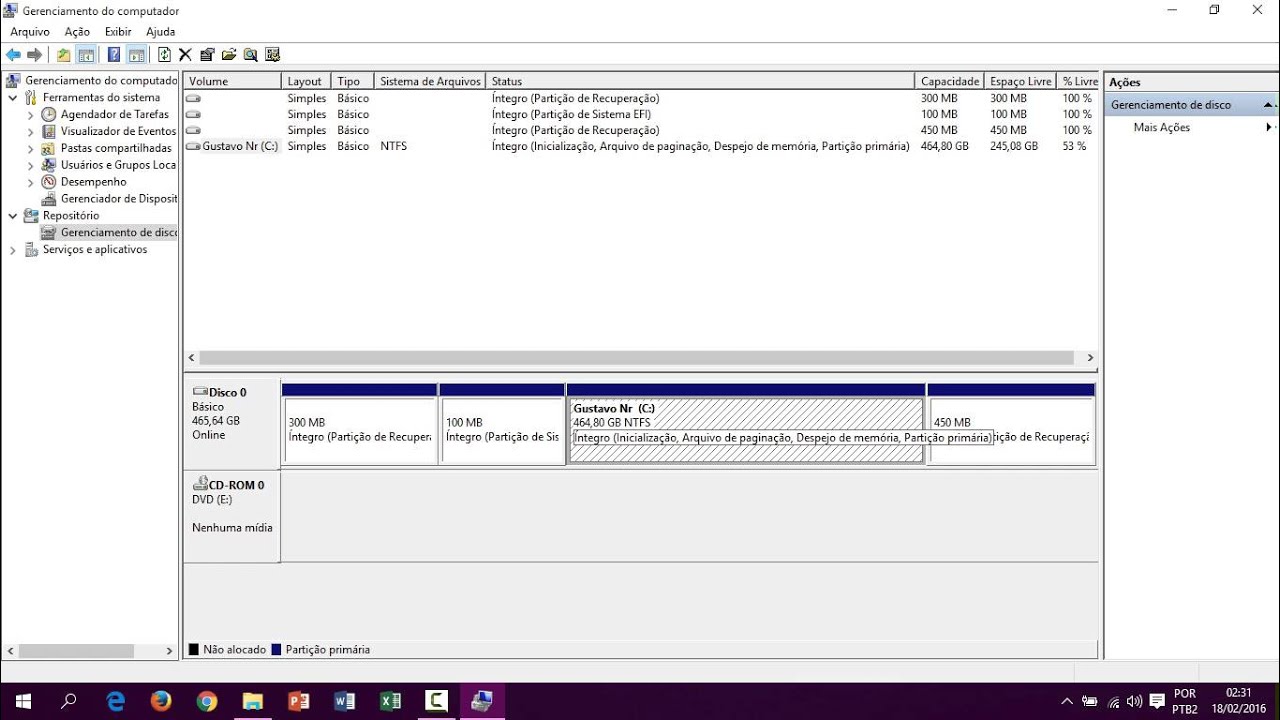
Task: Open the Ajuda menu
Action: pyautogui.click(x=160, y=32)
